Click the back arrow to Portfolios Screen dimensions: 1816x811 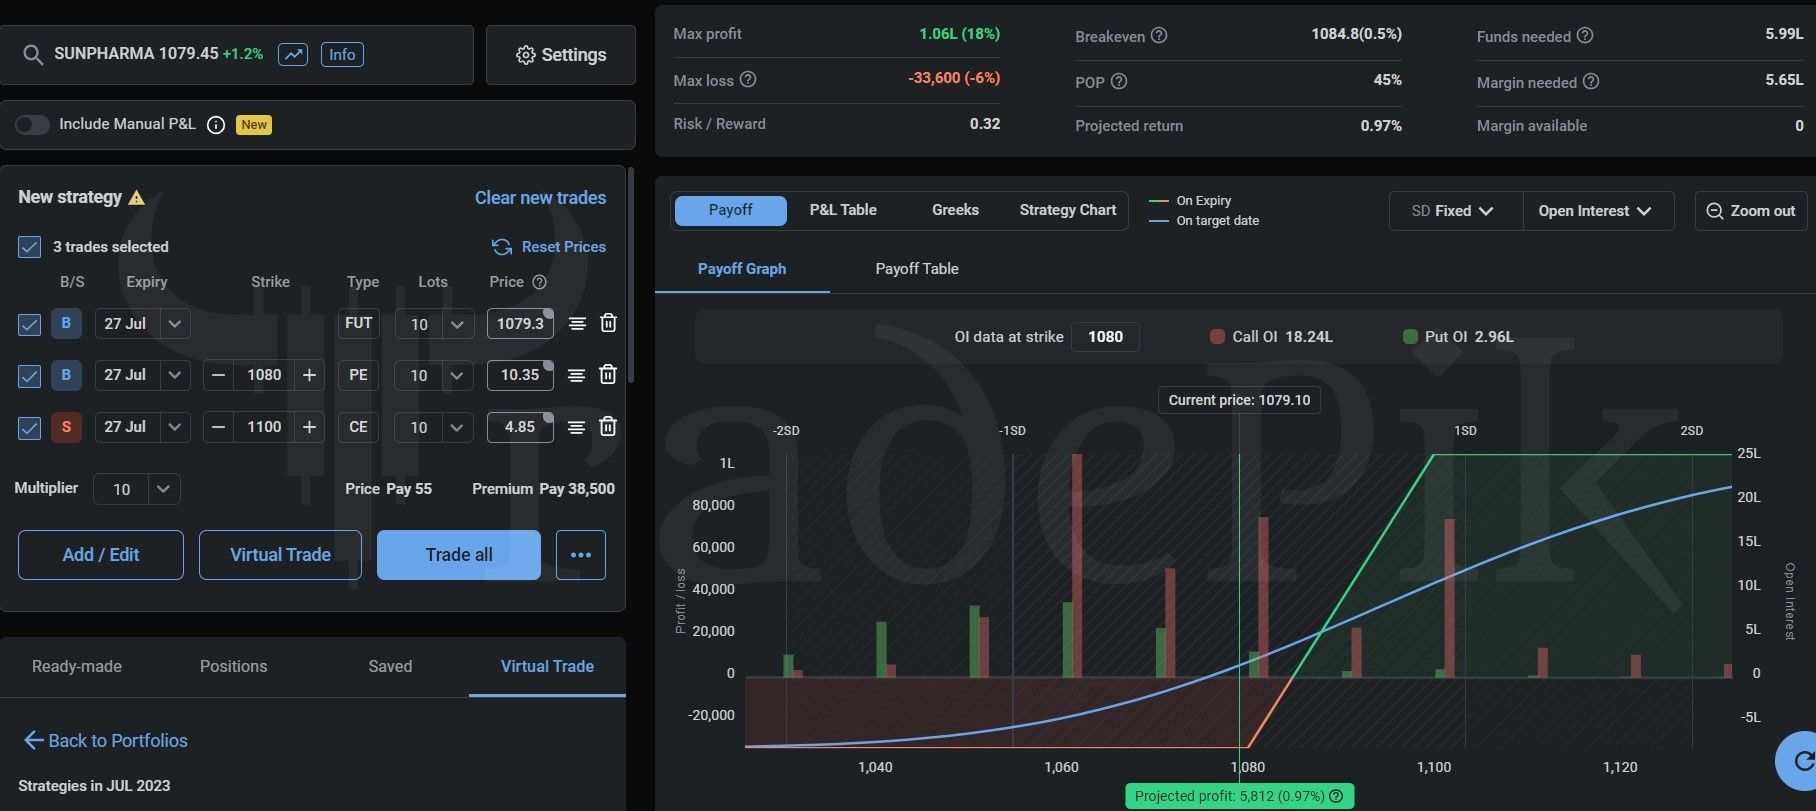[33, 740]
